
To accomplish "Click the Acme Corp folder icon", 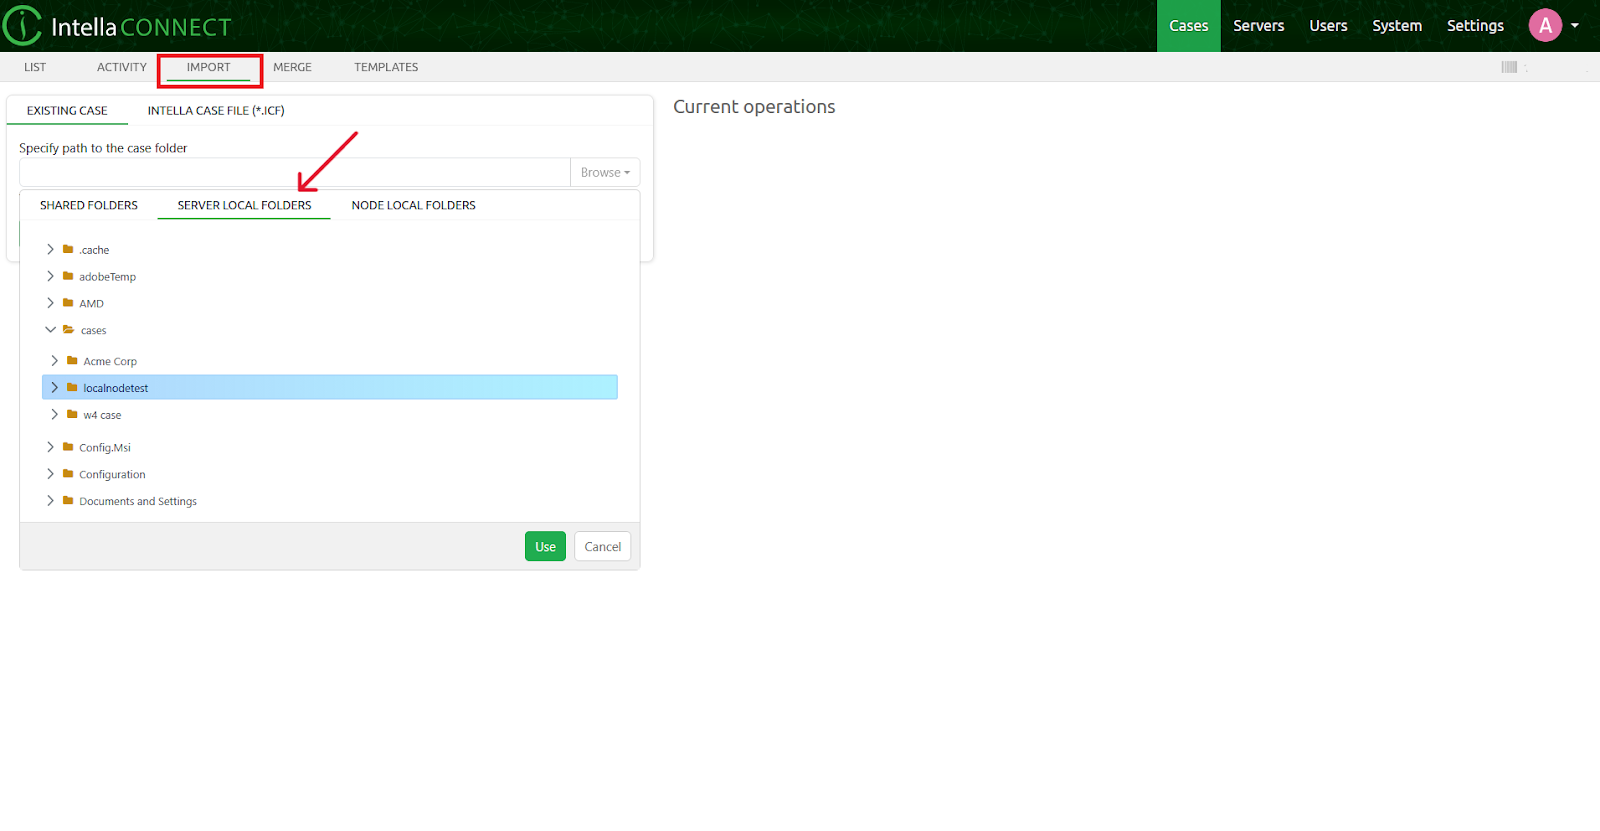I will [72, 361].
